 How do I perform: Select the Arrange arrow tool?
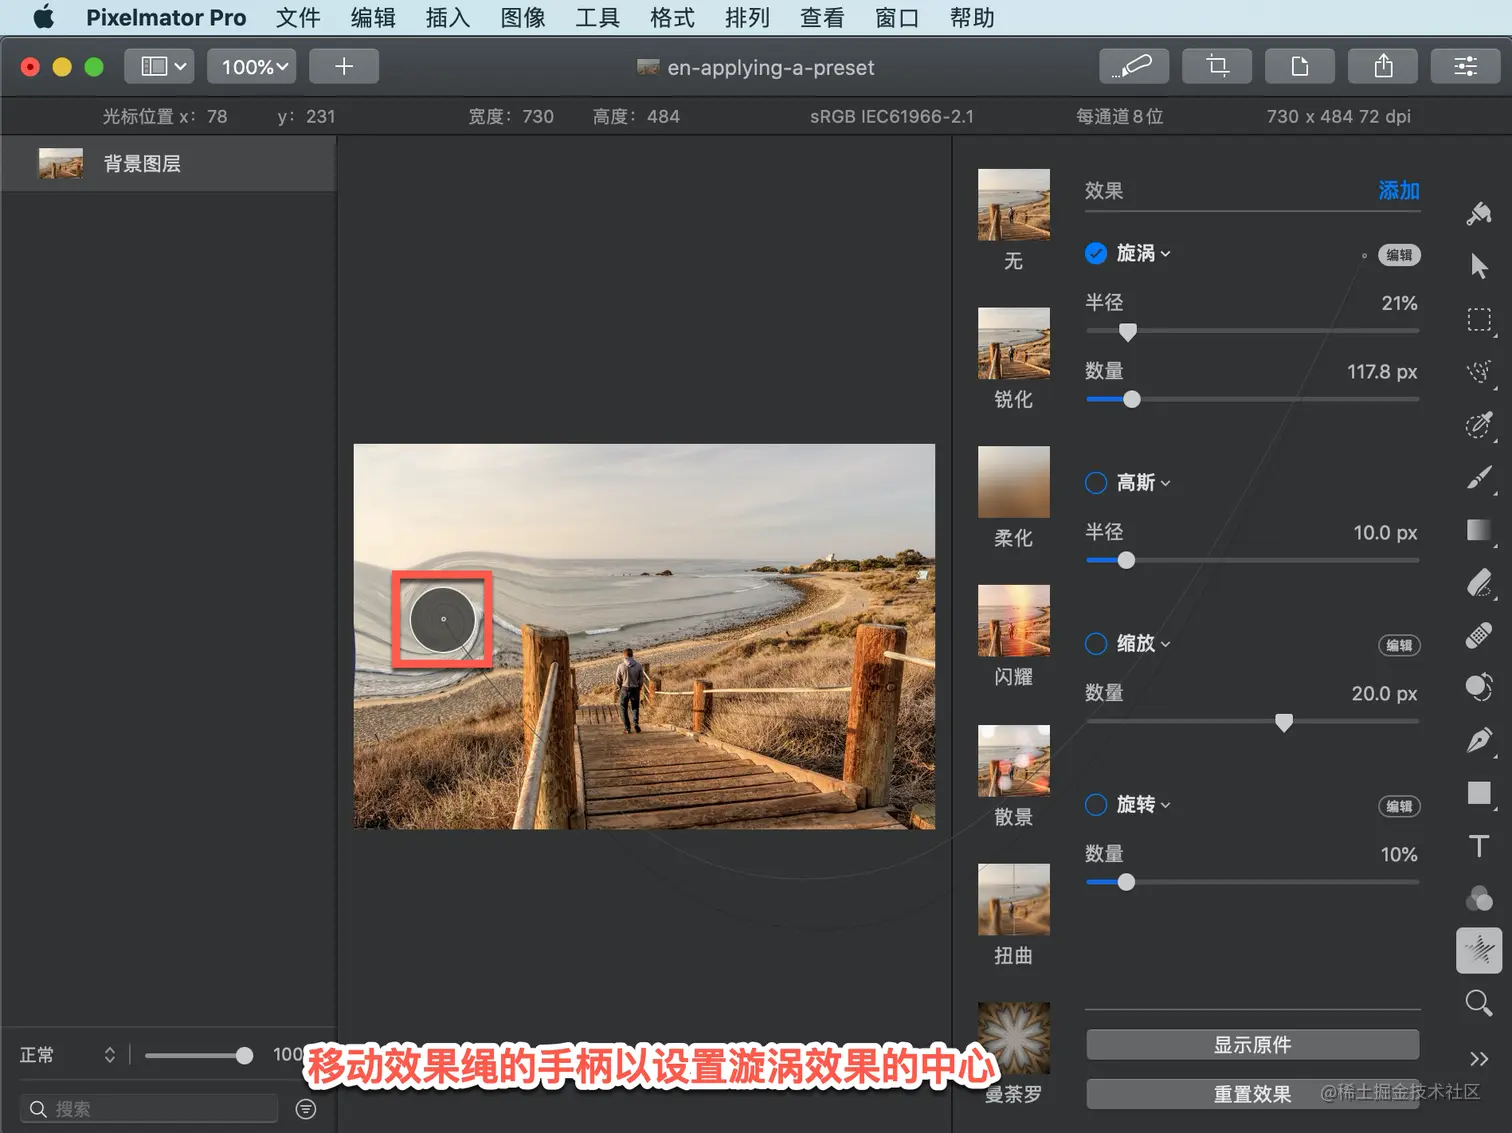point(1479,266)
